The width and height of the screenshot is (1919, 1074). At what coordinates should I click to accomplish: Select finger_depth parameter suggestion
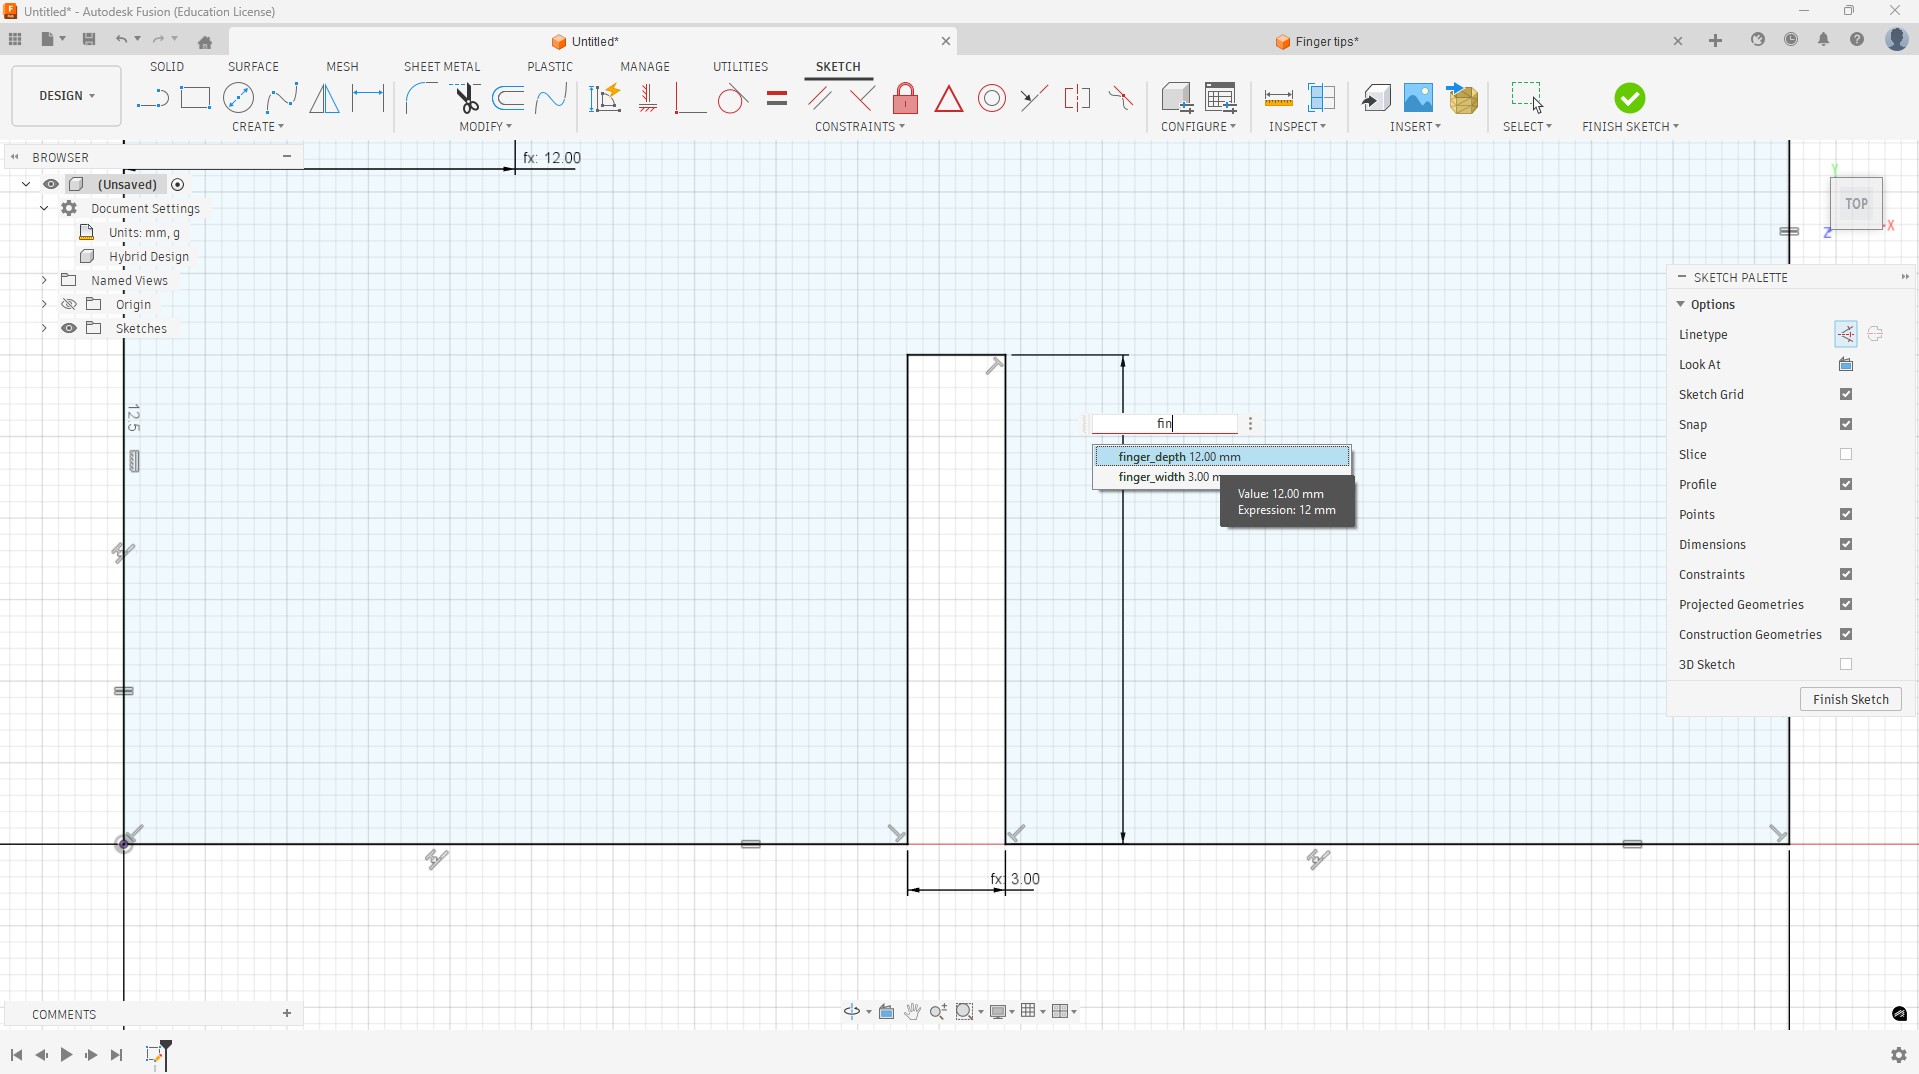click(1221, 457)
